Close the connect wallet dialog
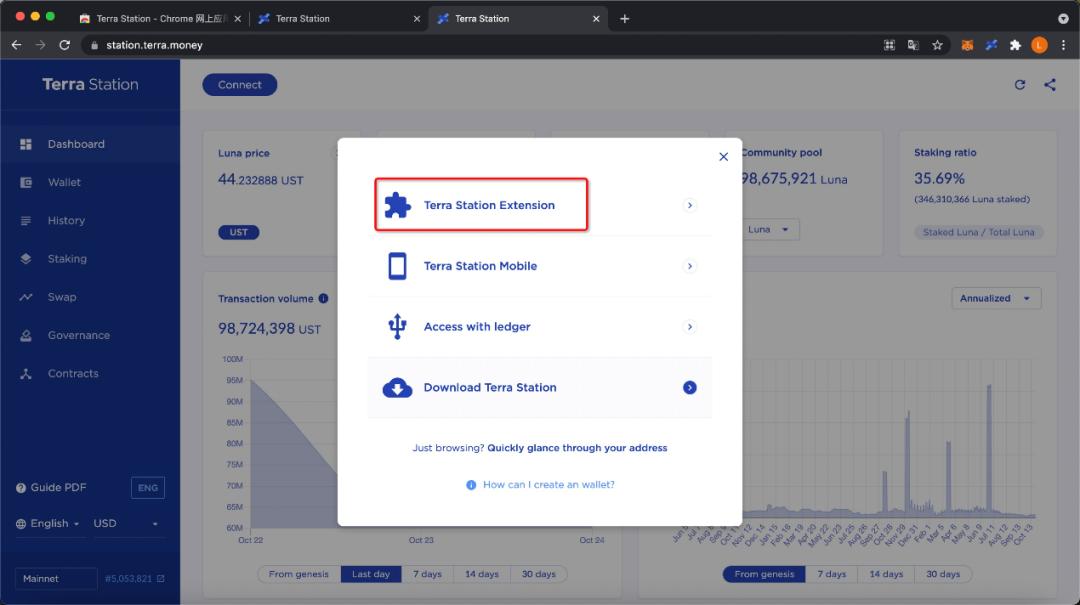The image size is (1080, 605). point(723,157)
